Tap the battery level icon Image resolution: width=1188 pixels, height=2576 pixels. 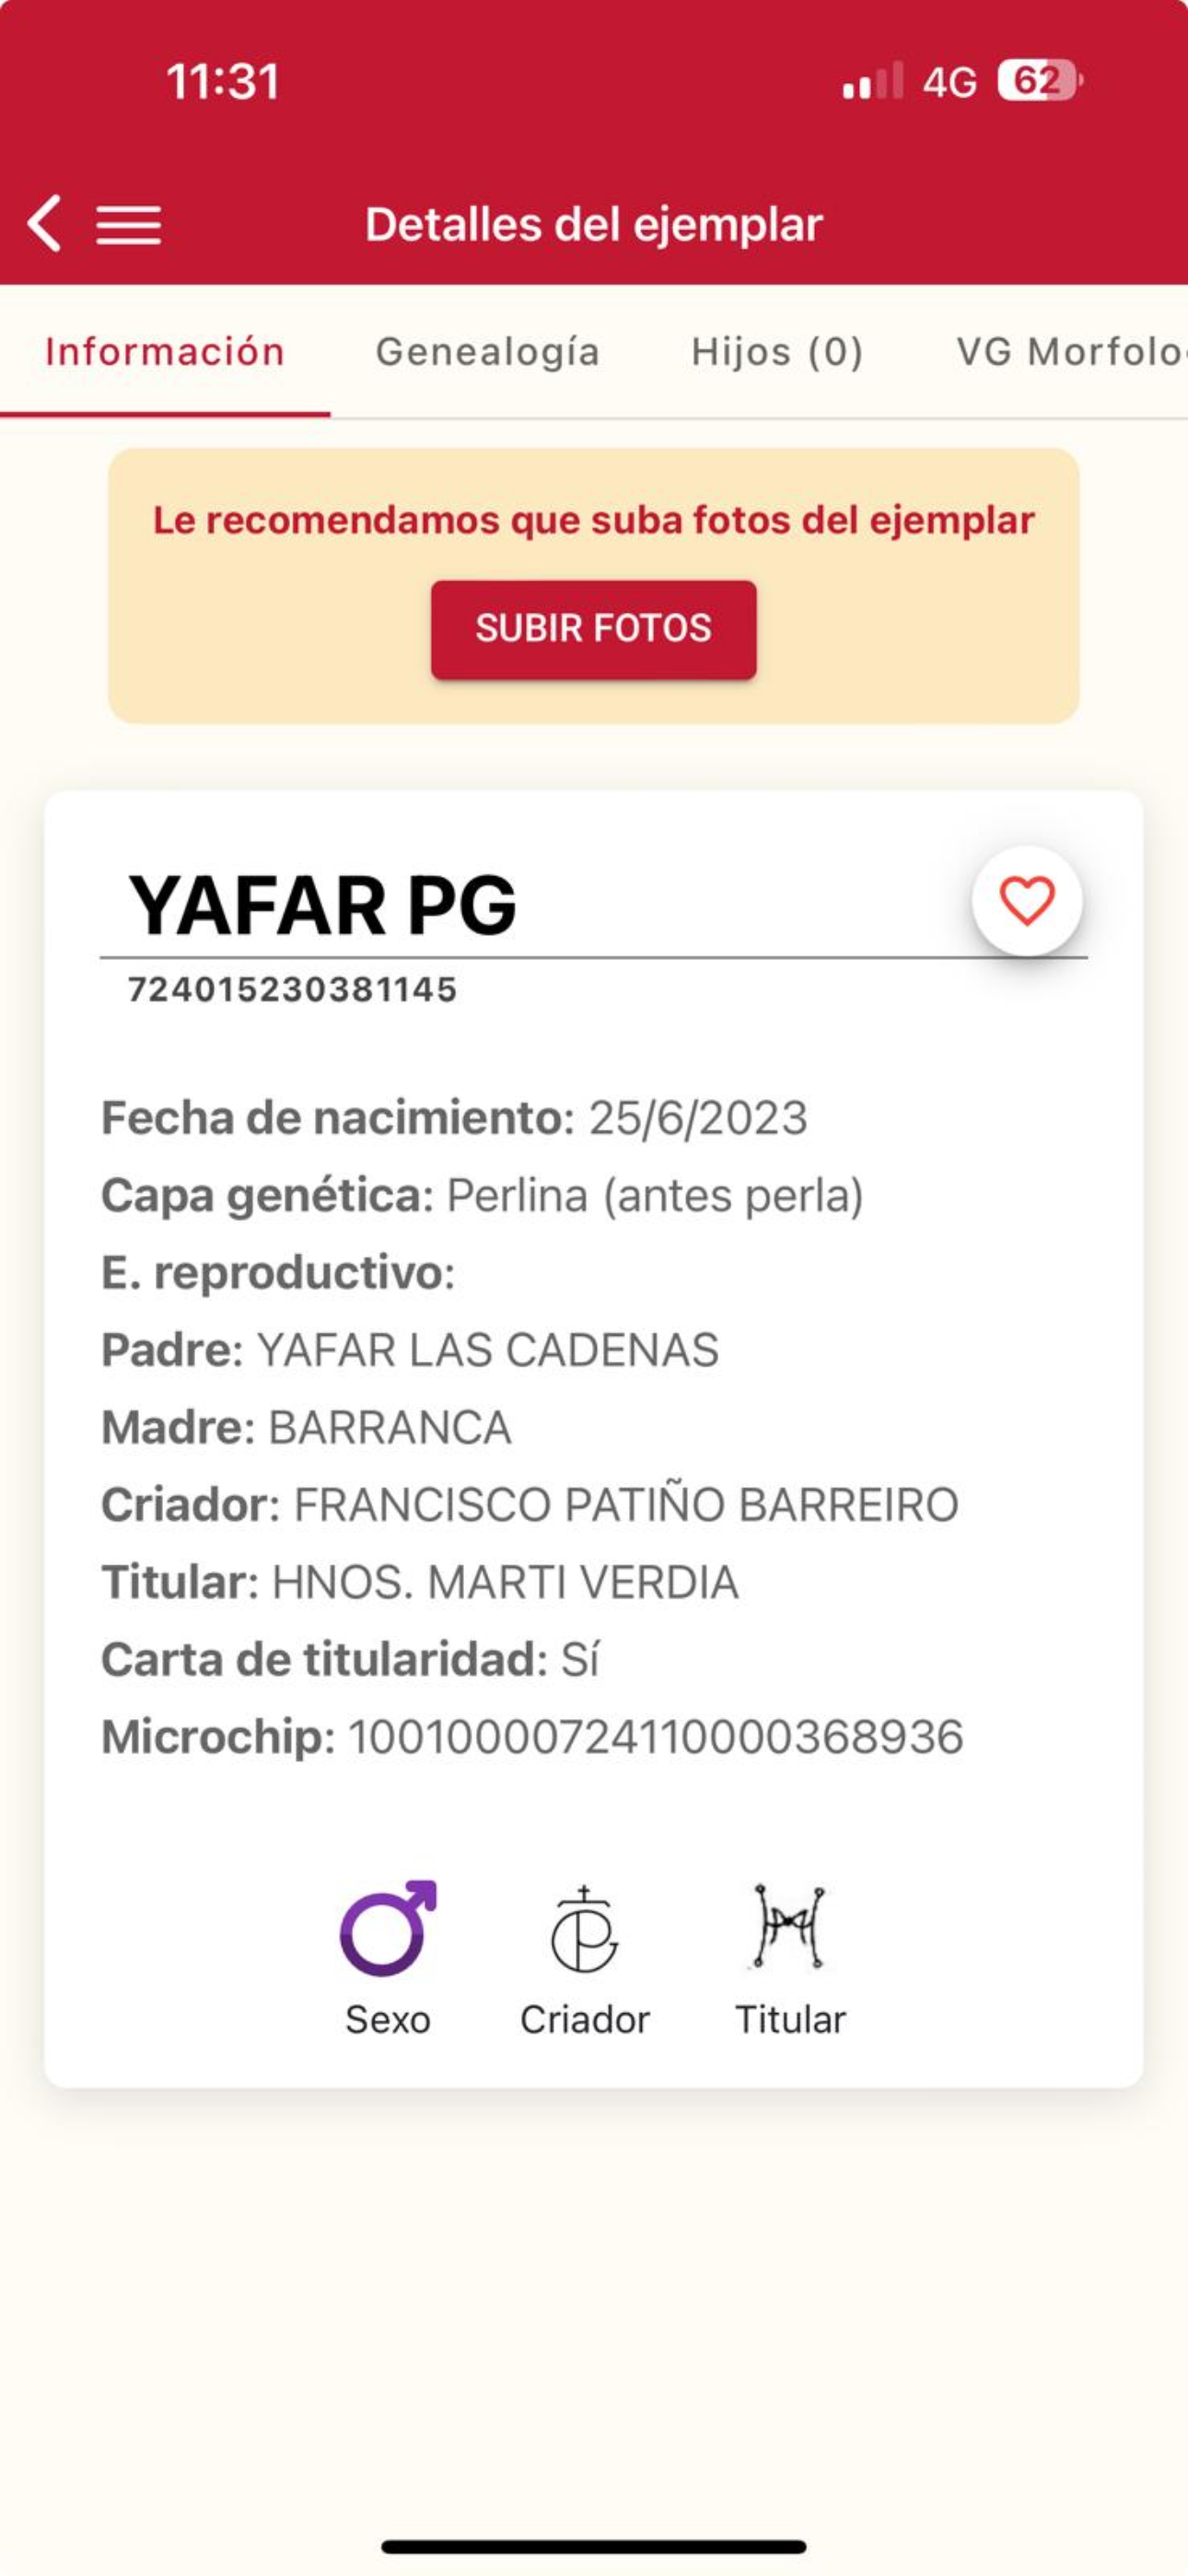point(1039,81)
